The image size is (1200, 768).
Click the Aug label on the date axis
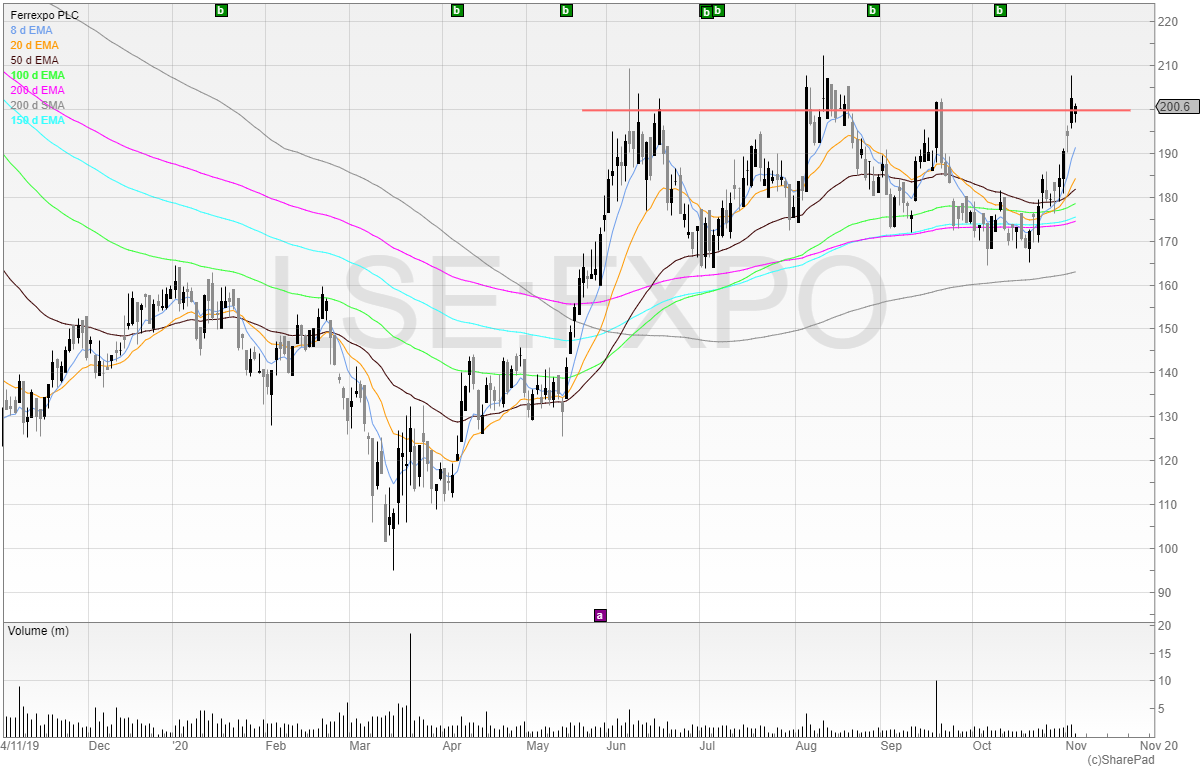(x=807, y=745)
